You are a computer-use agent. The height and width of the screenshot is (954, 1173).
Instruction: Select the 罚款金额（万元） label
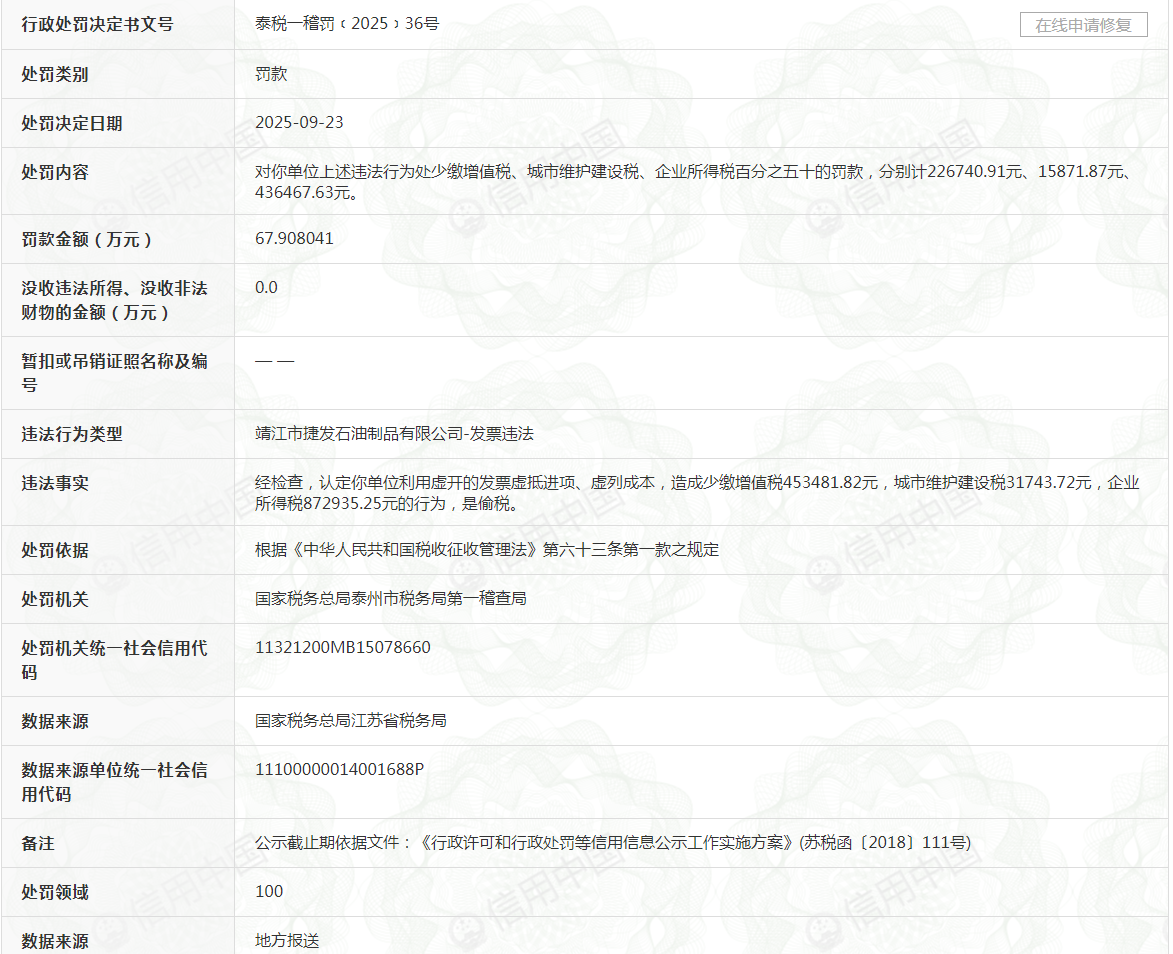[x=87, y=239]
